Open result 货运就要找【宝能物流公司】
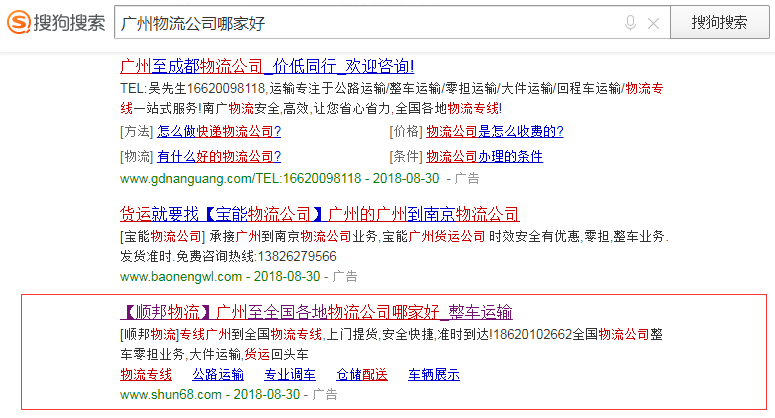Viewport: 775px width, 418px height. tap(319, 214)
